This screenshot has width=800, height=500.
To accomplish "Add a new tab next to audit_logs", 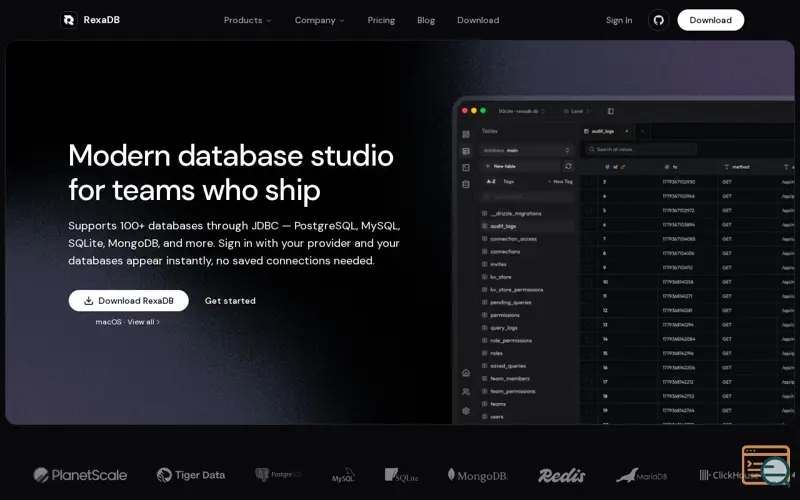I will point(642,131).
